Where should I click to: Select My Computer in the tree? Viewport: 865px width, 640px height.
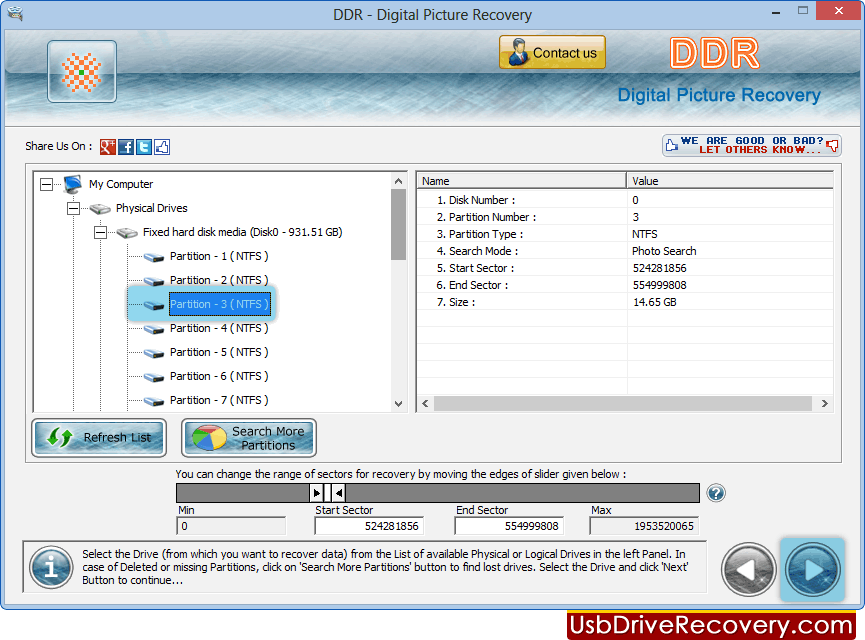tap(121, 184)
